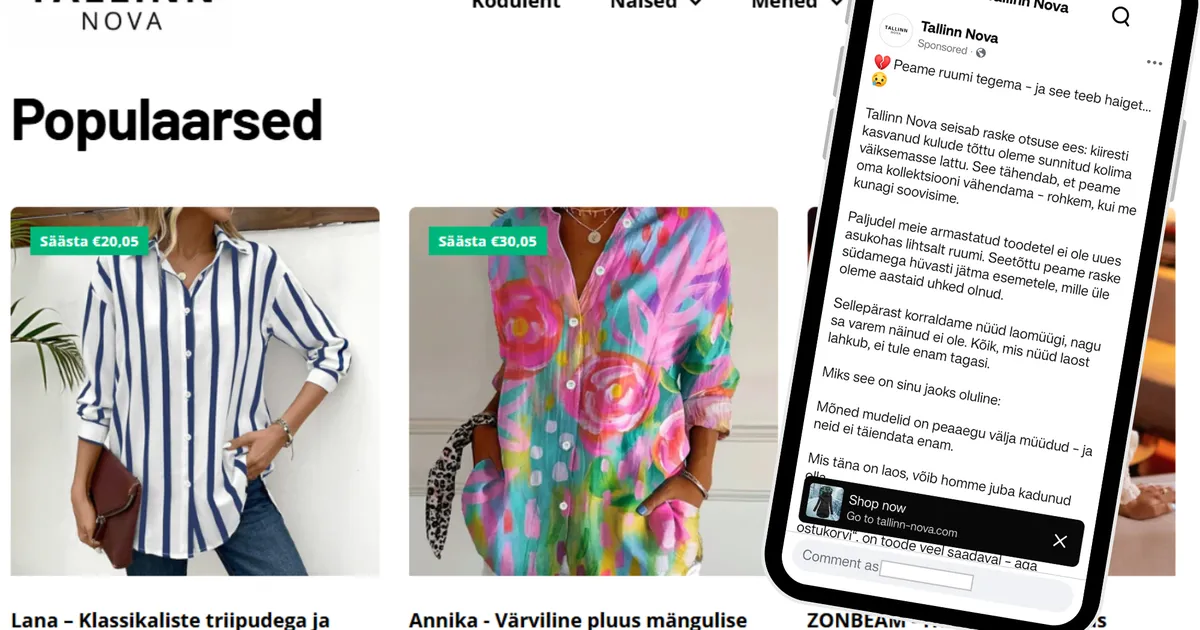
Task: Click the small product thumbnail in the Shop now banner
Action: coord(825,501)
